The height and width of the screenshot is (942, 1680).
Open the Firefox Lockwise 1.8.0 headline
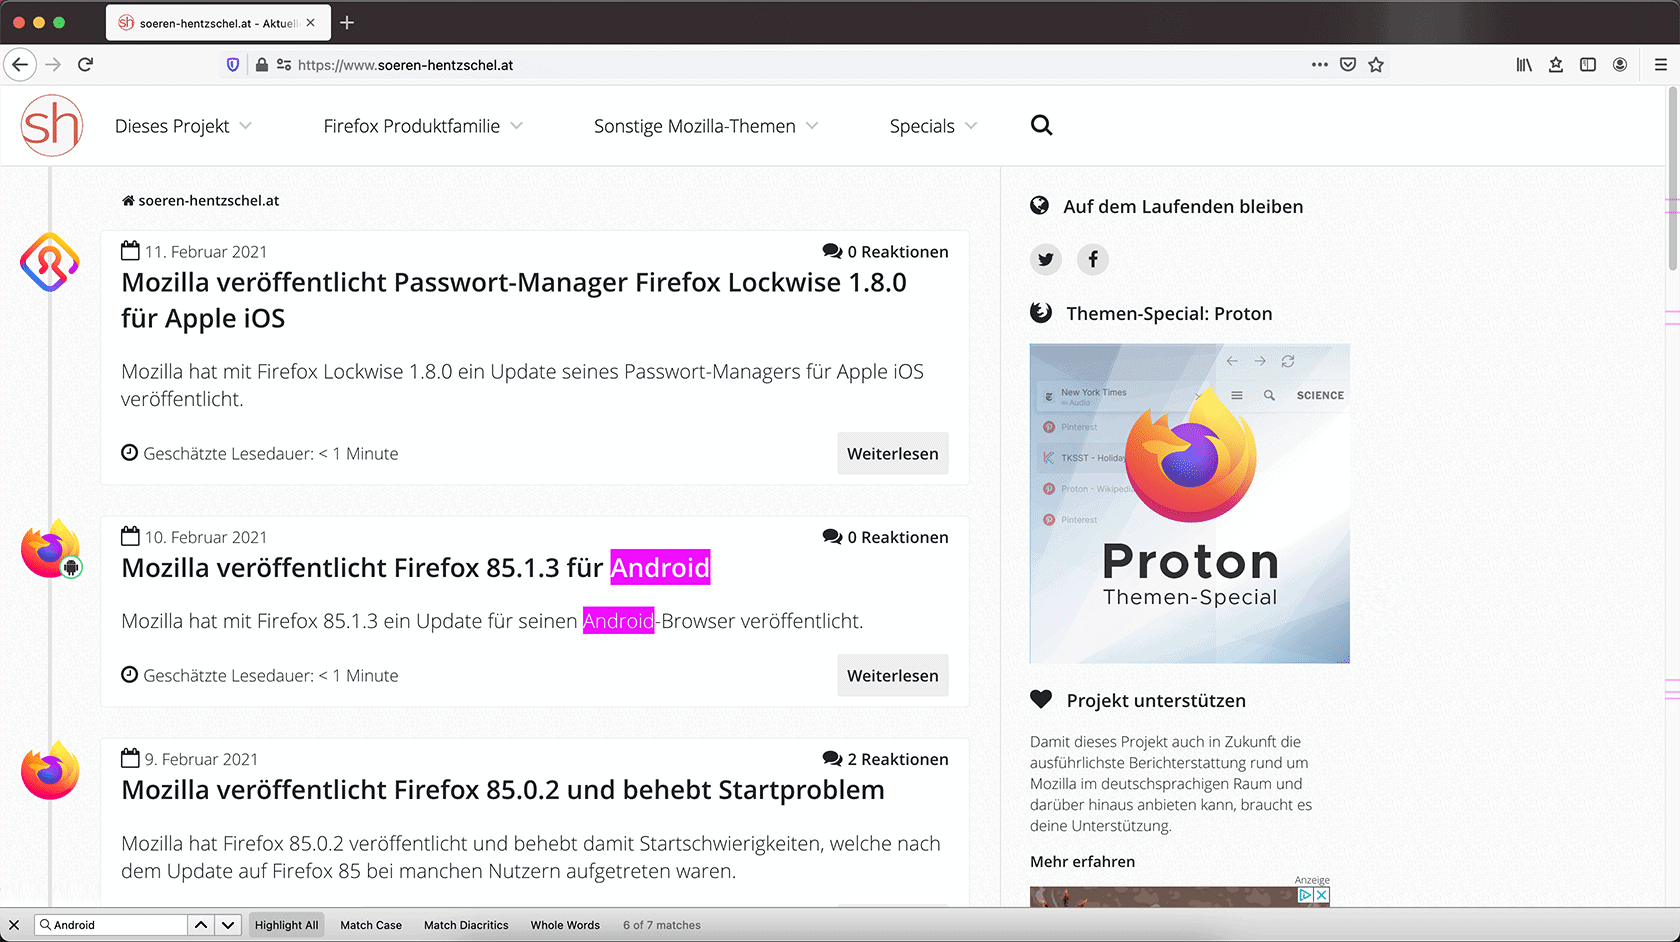[514, 300]
